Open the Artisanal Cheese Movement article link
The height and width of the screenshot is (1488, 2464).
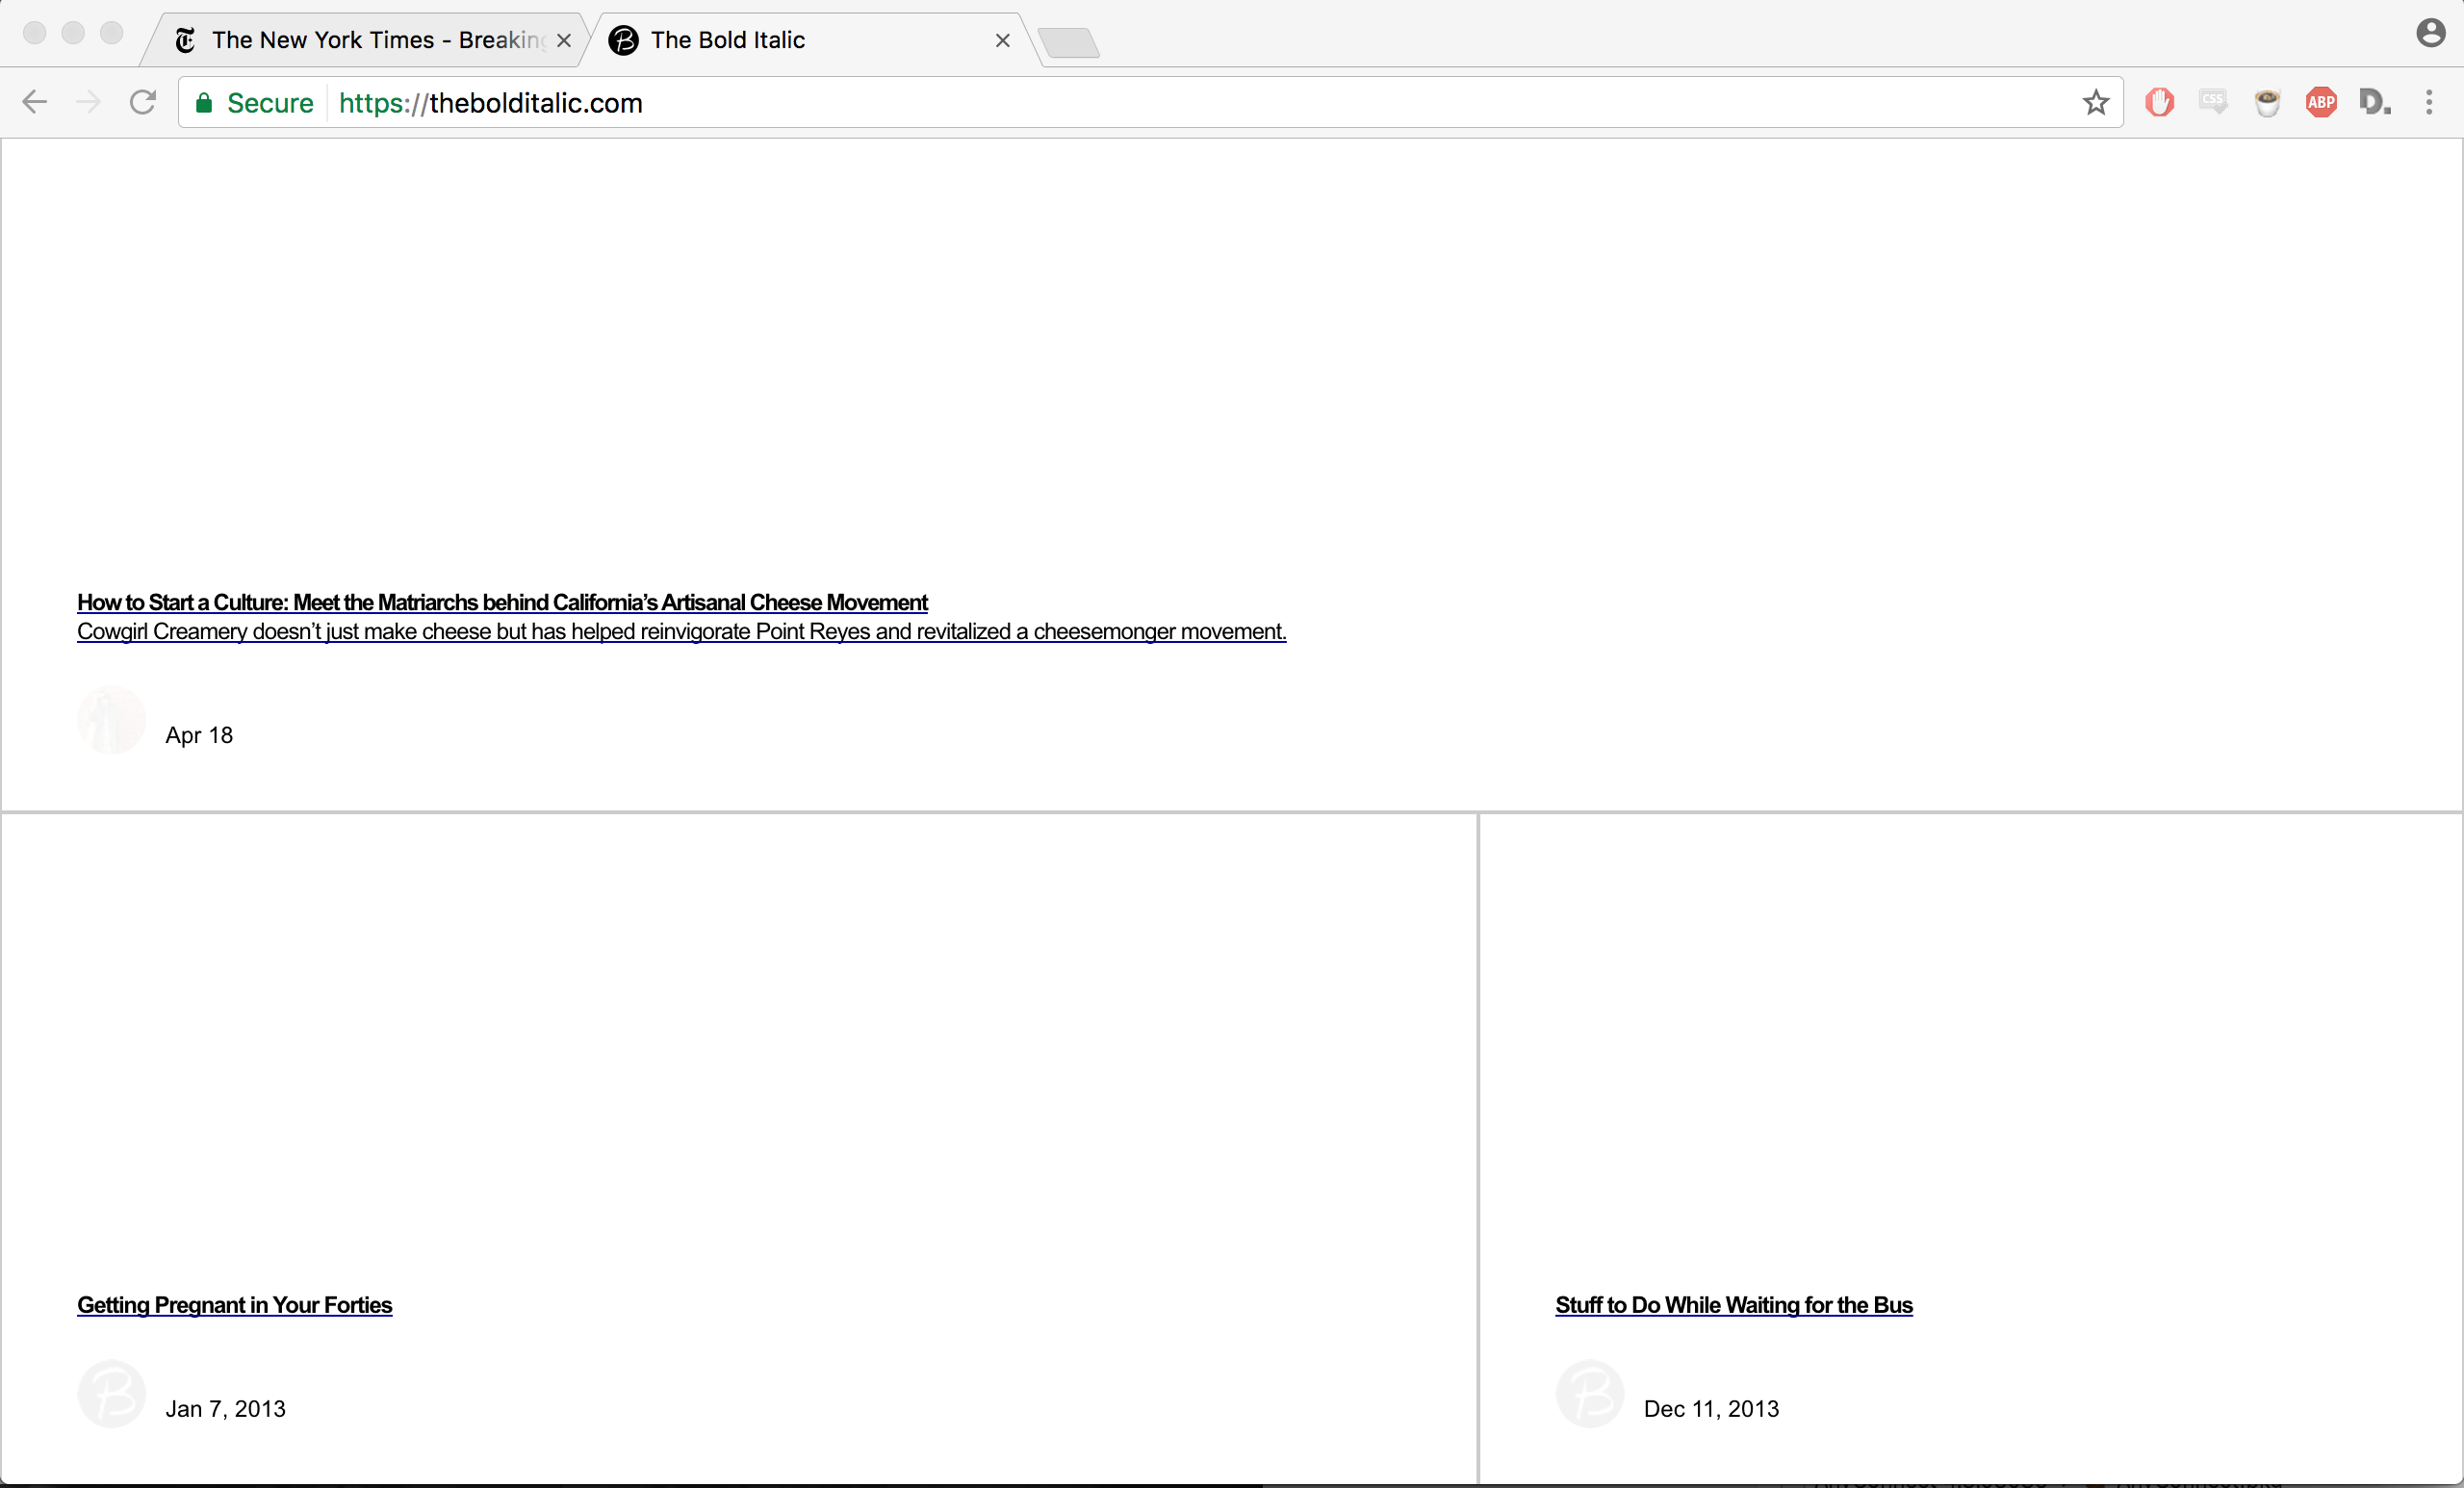[502, 602]
